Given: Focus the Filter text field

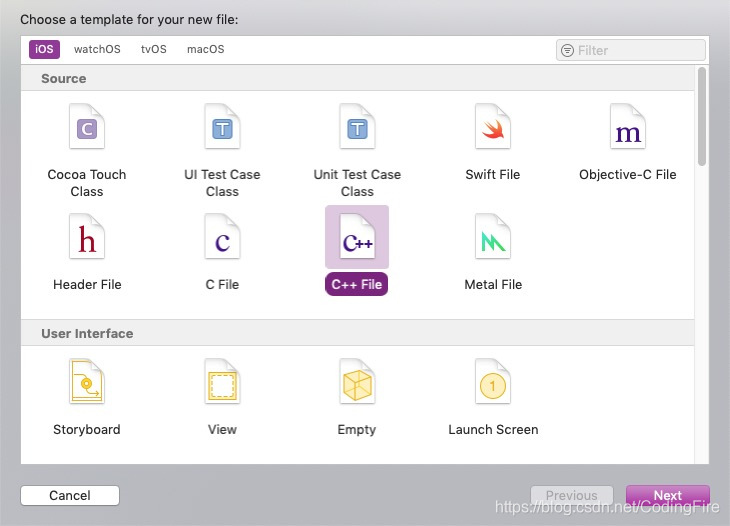Looking at the screenshot, I should pos(631,50).
